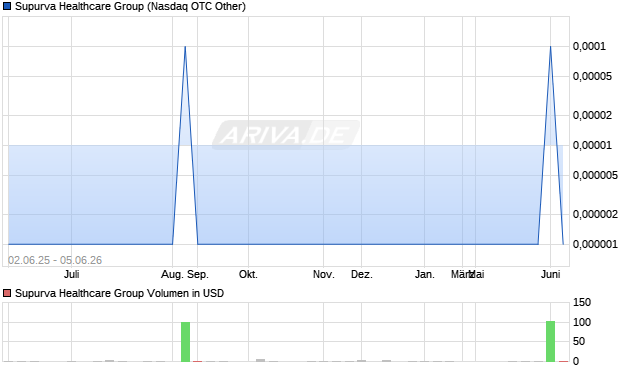Click the 'Juli' x-axis label
Viewport: 620px width, 371px height.
click(72, 274)
